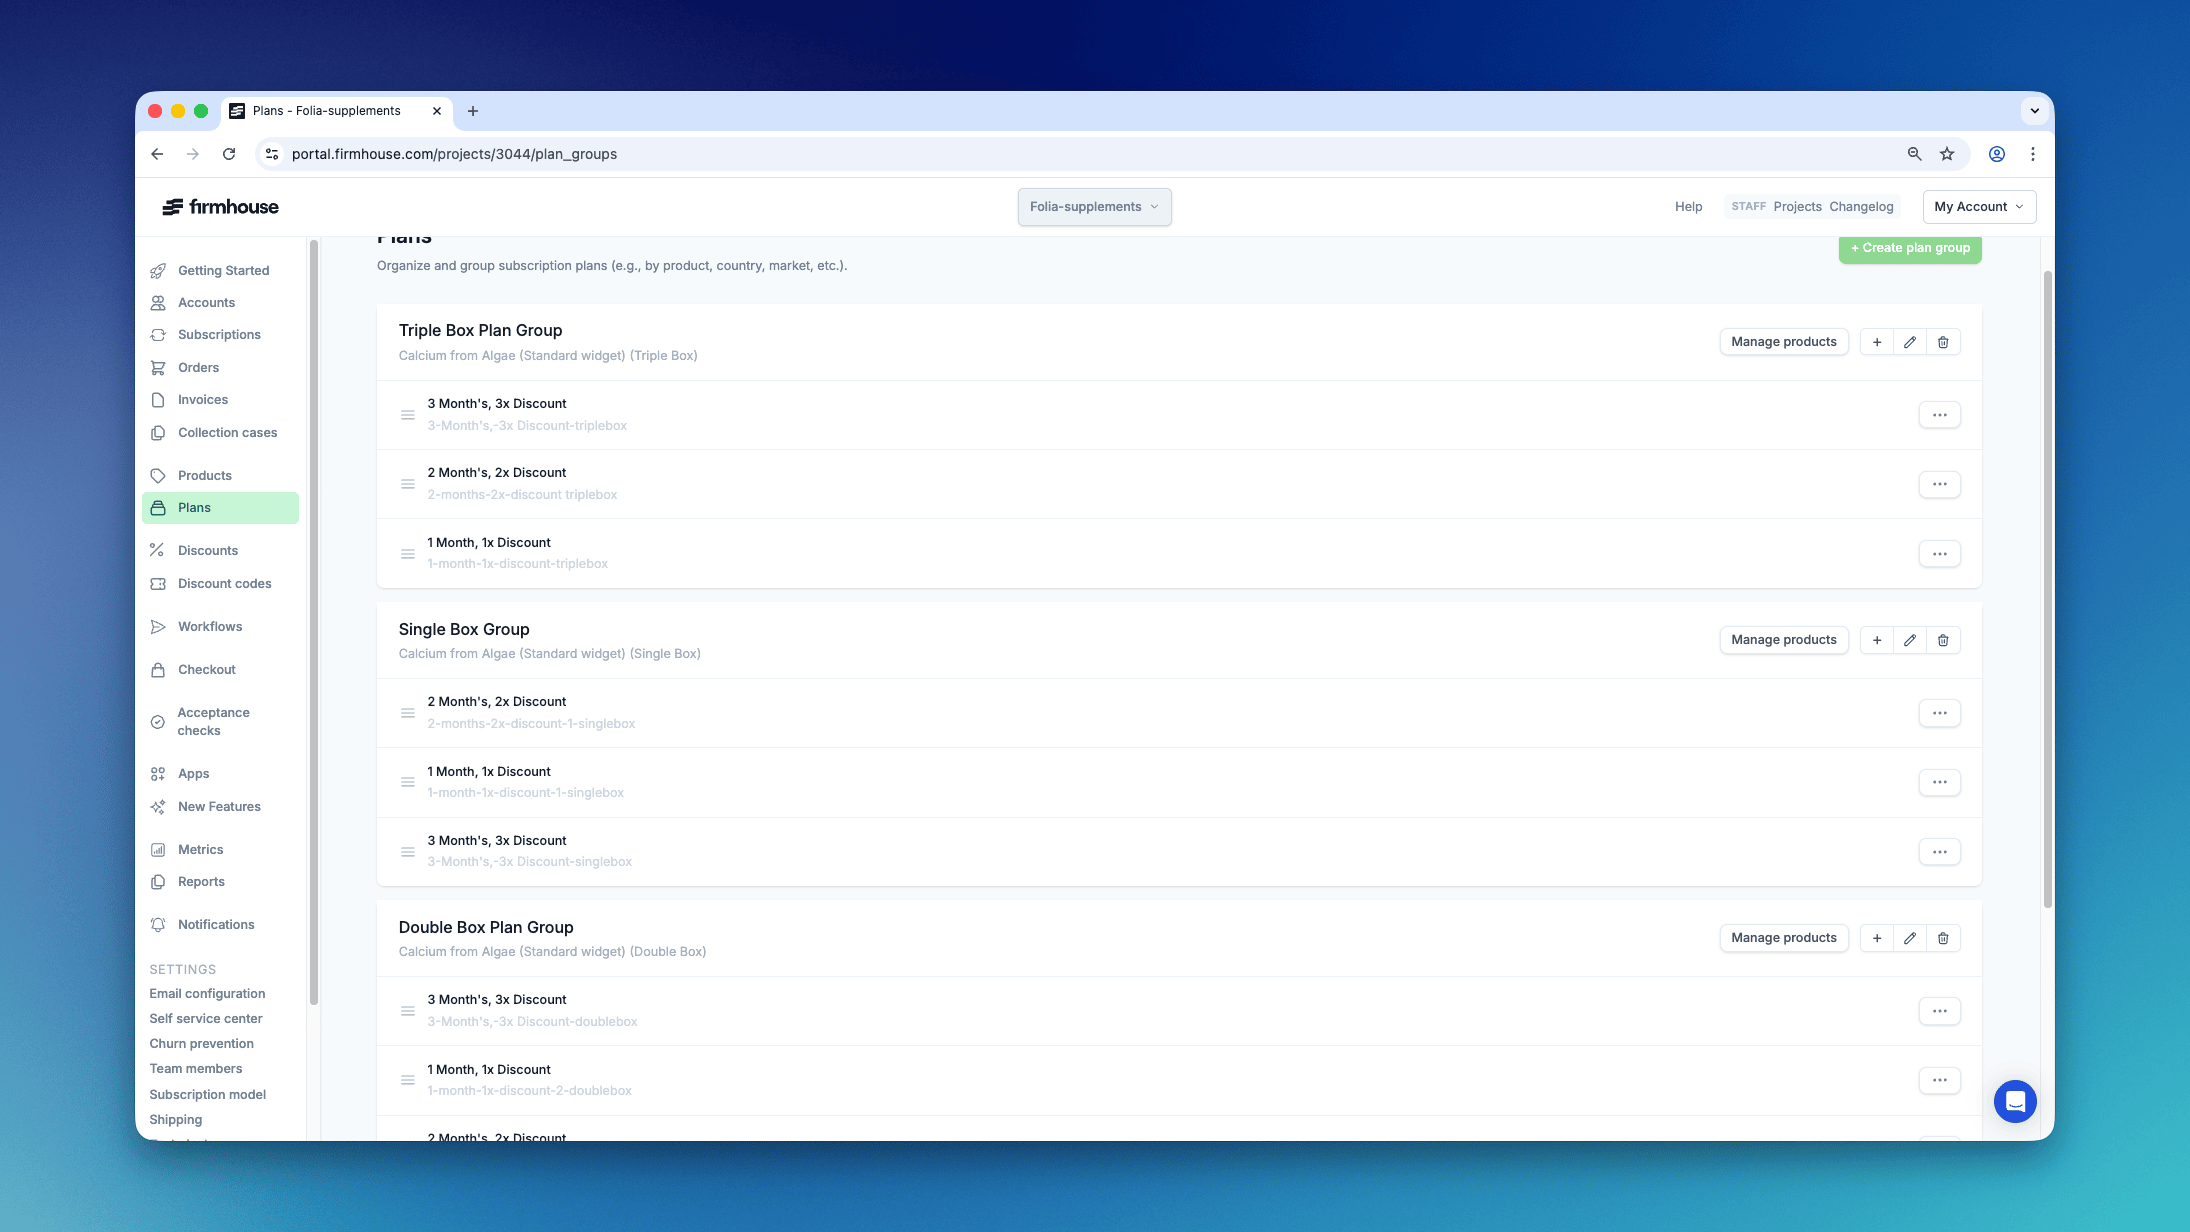Add plan to Double Box Plan Group

[x=1876, y=938]
